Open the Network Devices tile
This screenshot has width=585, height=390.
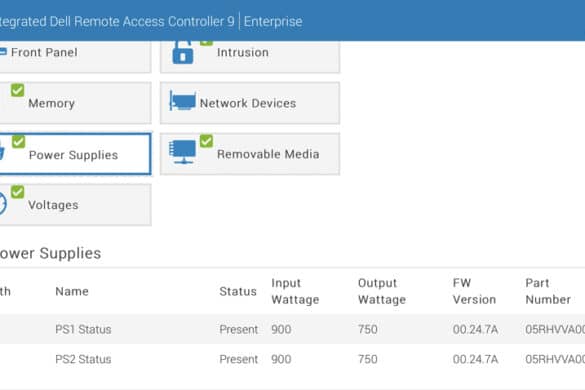click(x=250, y=103)
